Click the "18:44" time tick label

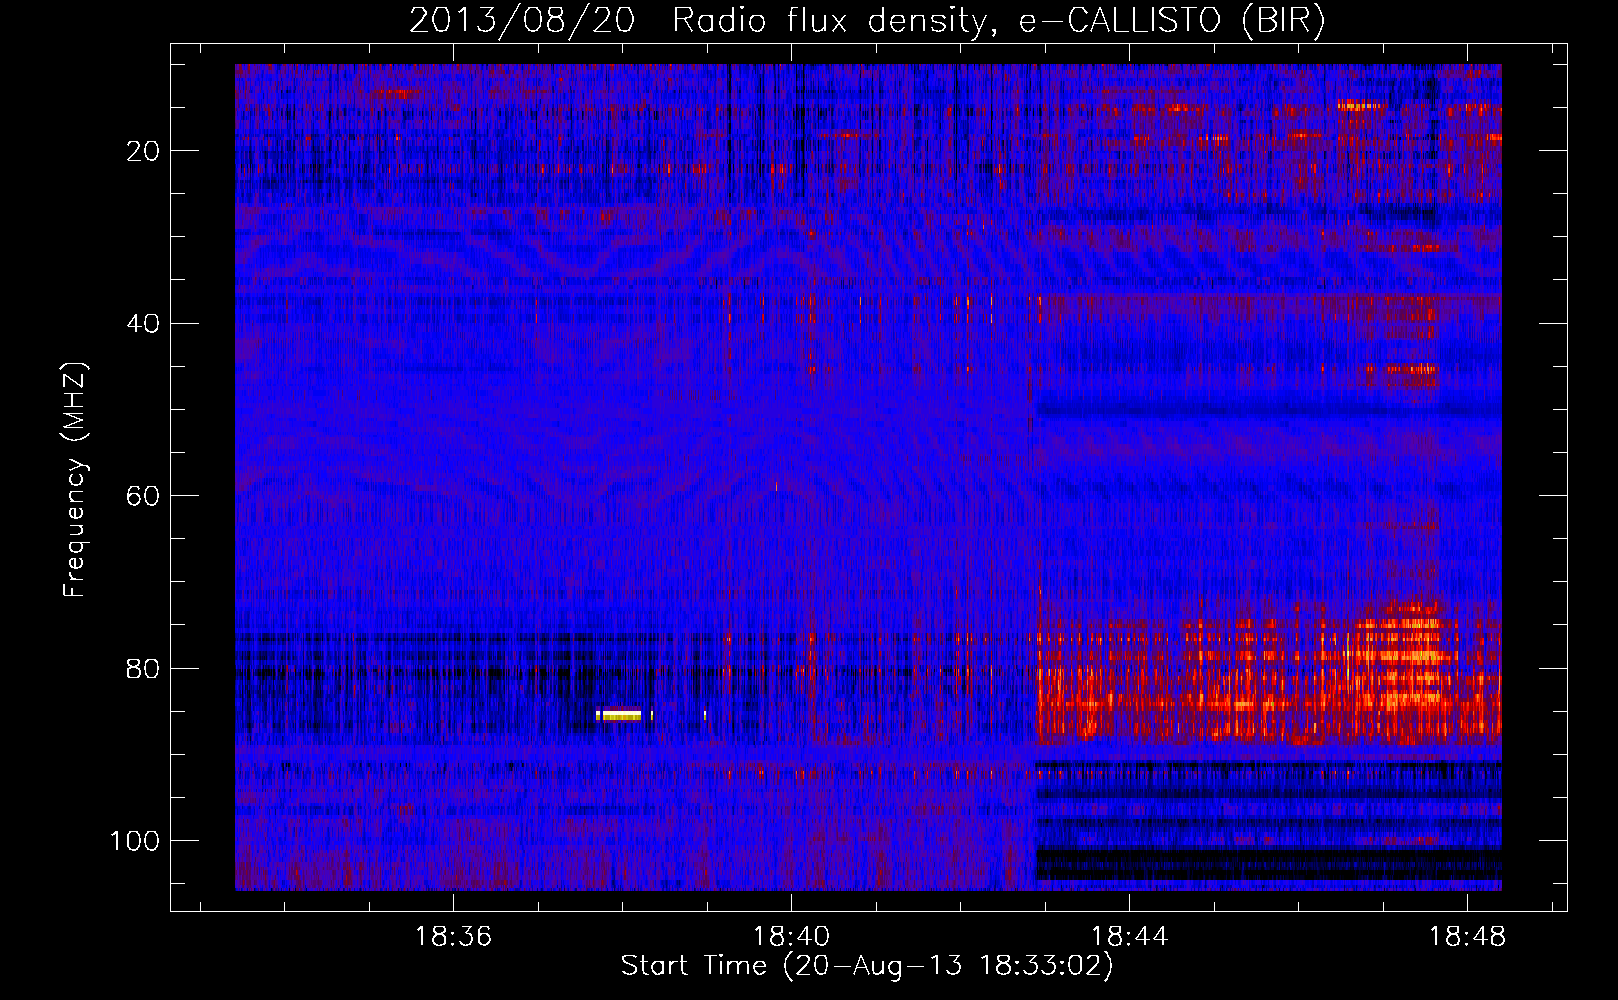pyautogui.click(x=1130, y=937)
